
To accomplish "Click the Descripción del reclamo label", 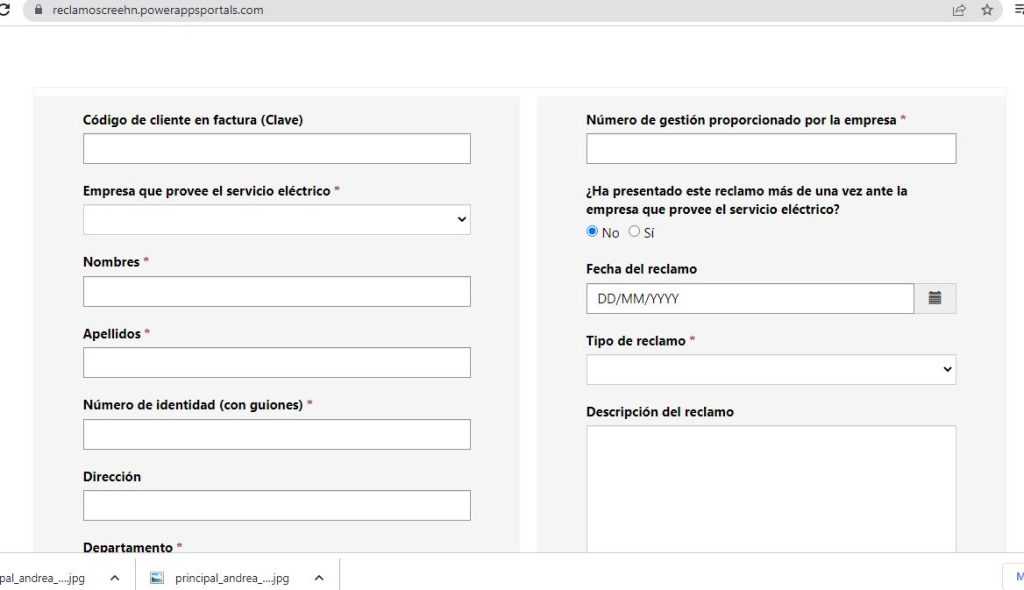I will [660, 412].
